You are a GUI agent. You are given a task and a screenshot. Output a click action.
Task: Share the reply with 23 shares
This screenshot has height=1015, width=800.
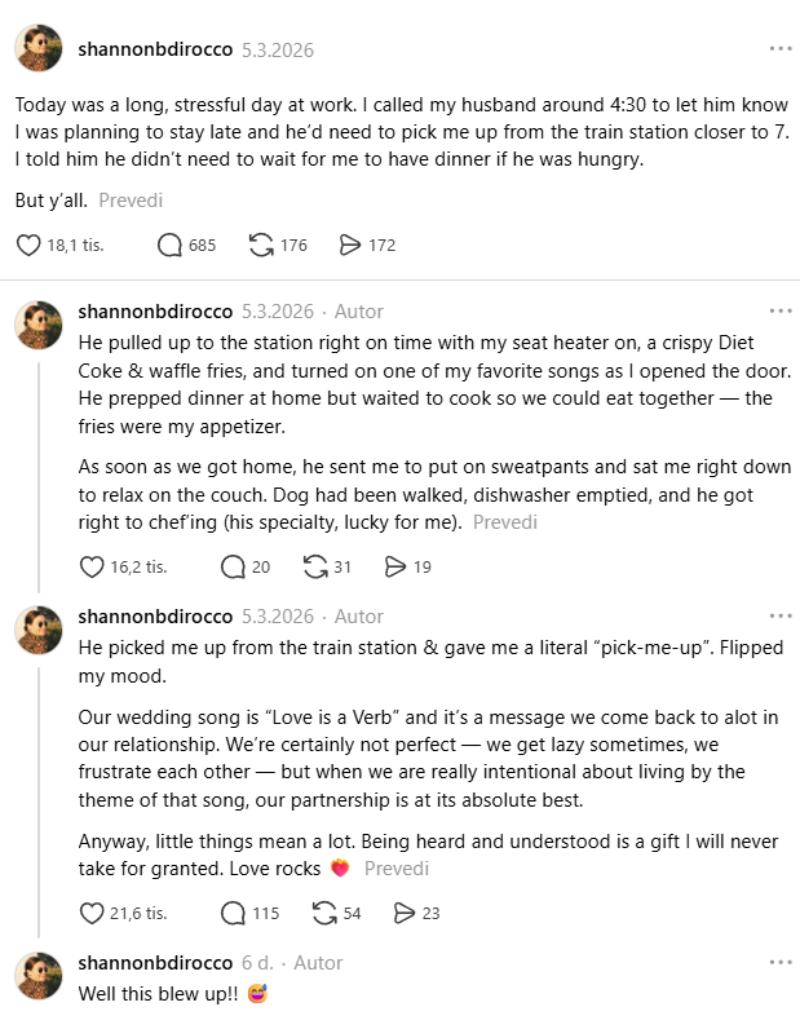pyautogui.click(x=405, y=913)
